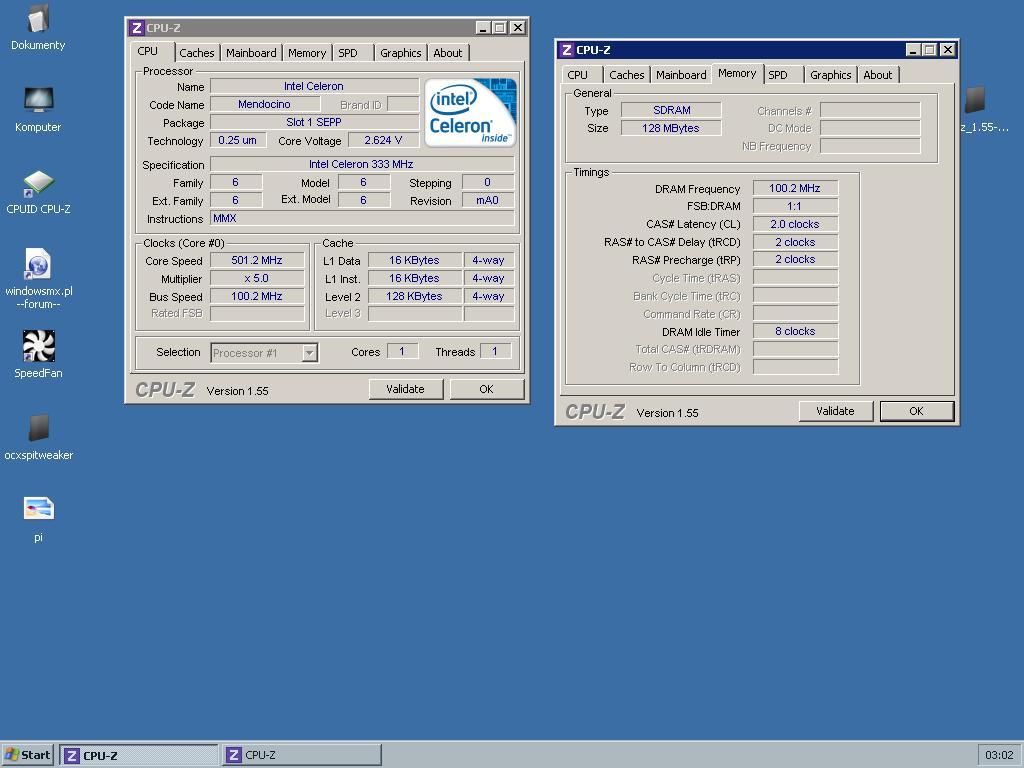The image size is (1024, 768).
Task: Click the x 5.0 multiplier value
Action: point(257,279)
